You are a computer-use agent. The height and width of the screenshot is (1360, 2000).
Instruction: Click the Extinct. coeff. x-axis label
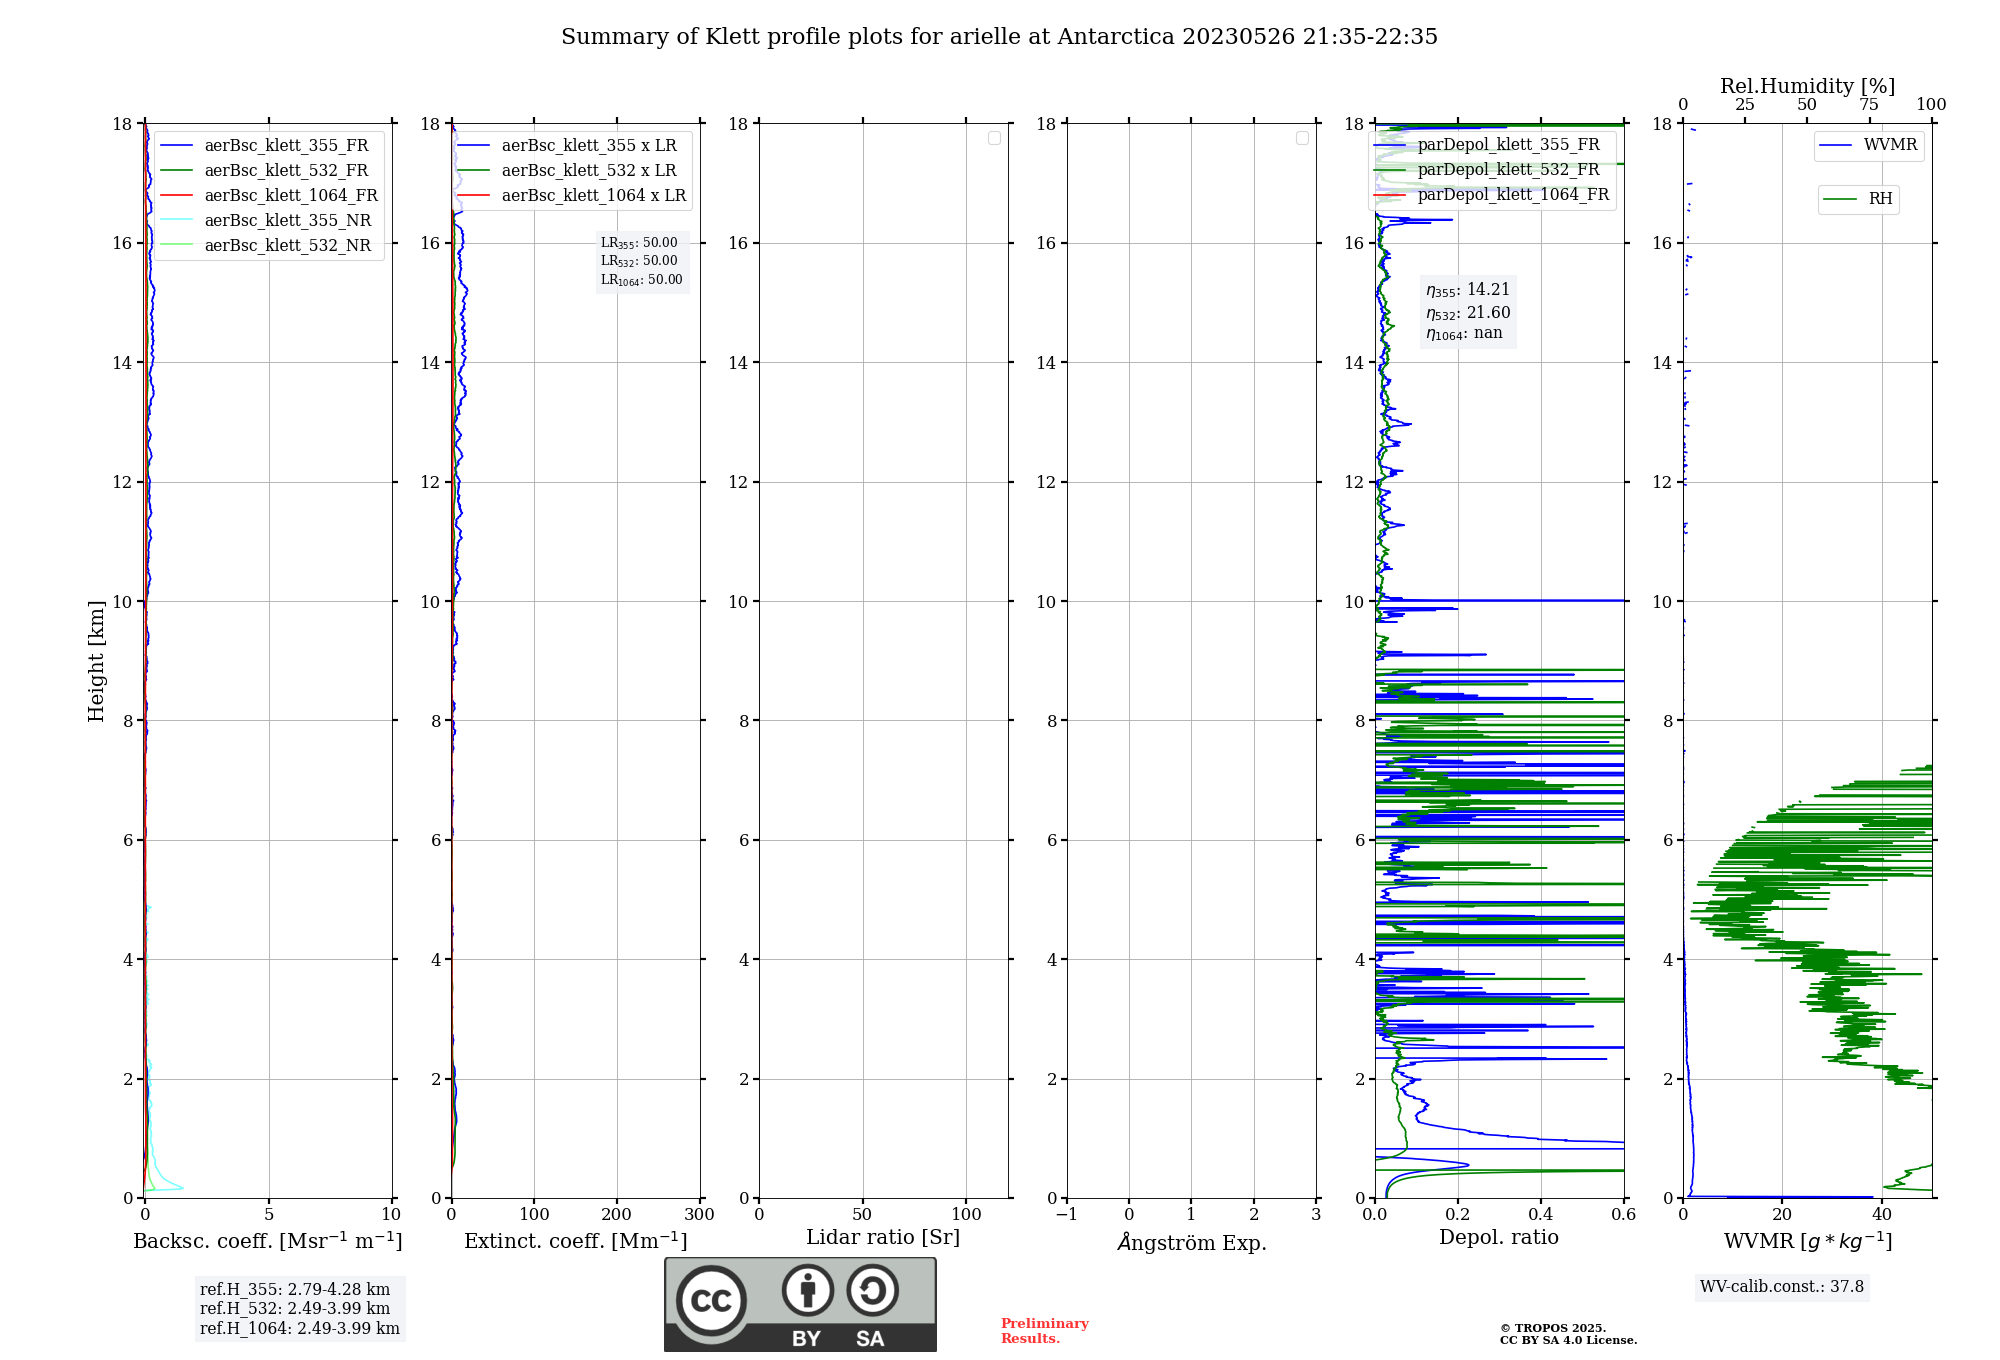[576, 1241]
